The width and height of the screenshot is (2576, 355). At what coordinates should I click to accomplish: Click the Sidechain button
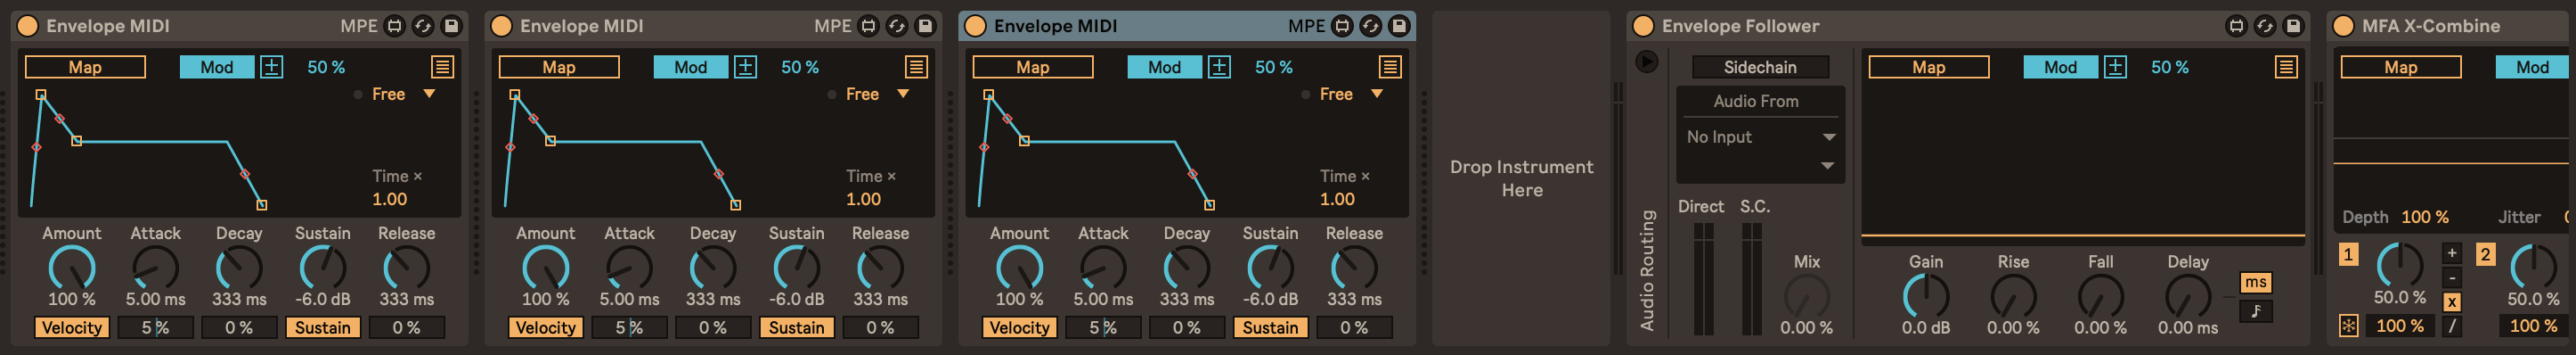click(1760, 67)
